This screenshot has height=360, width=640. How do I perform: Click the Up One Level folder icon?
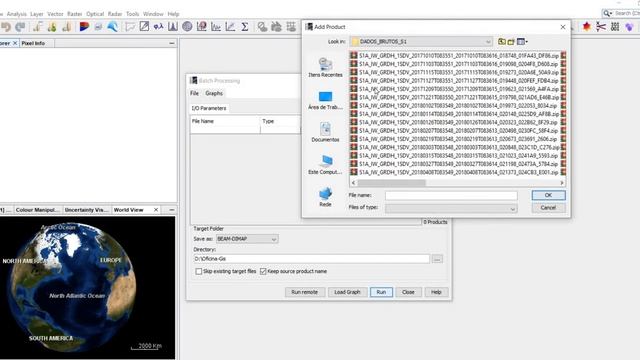point(502,42)
